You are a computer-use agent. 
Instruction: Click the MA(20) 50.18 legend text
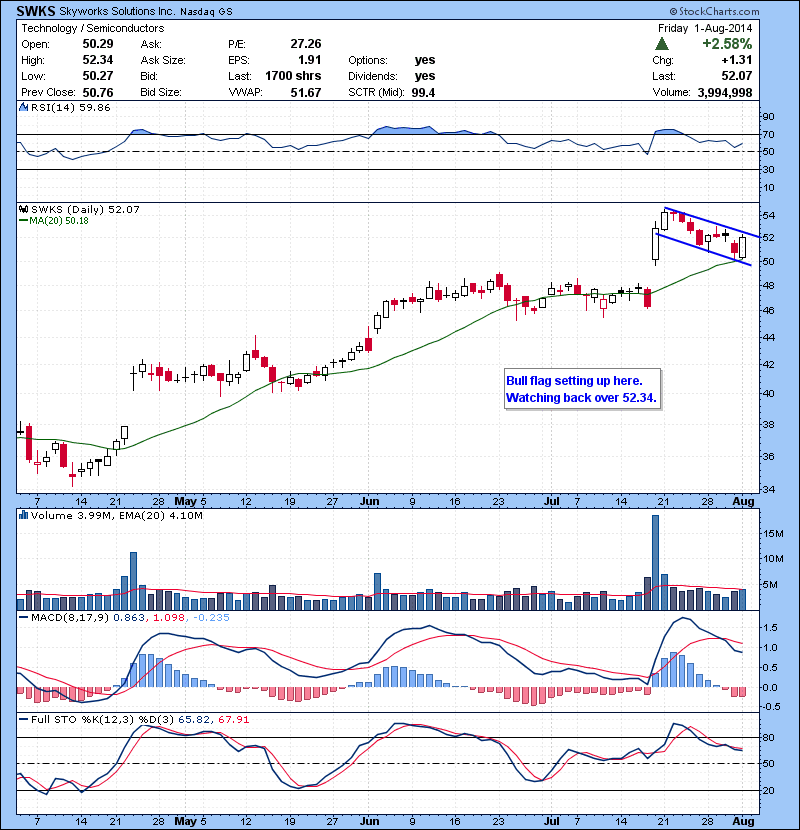(59, 221)
